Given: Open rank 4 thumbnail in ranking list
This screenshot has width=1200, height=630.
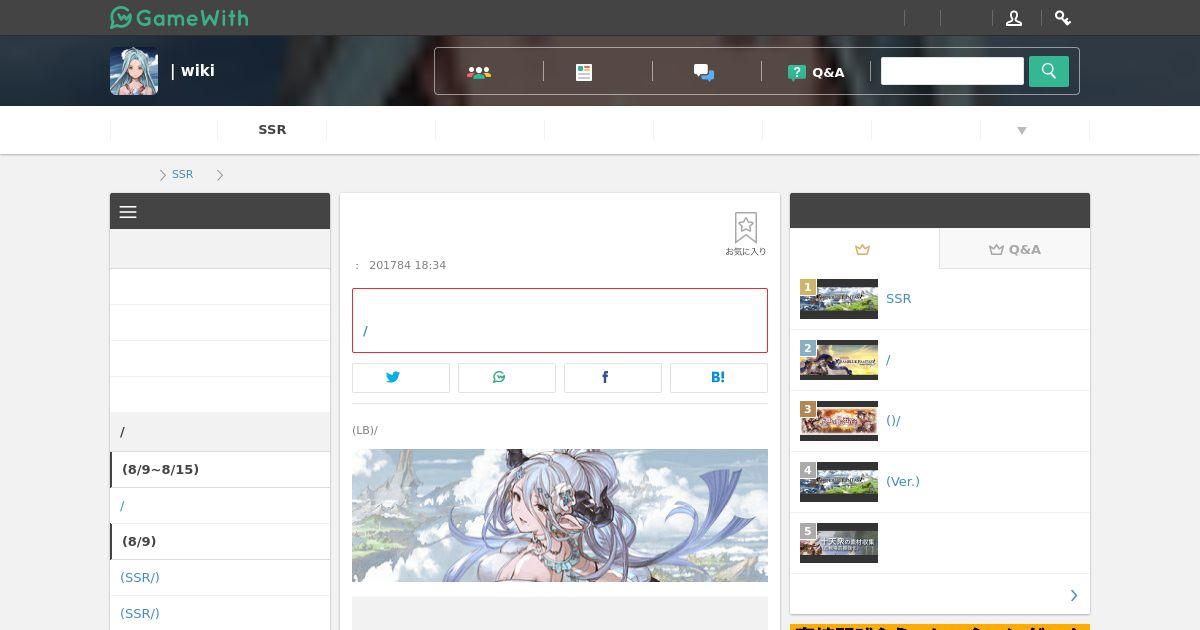Looking at the screenshot, I should click(x=839, y=482).
